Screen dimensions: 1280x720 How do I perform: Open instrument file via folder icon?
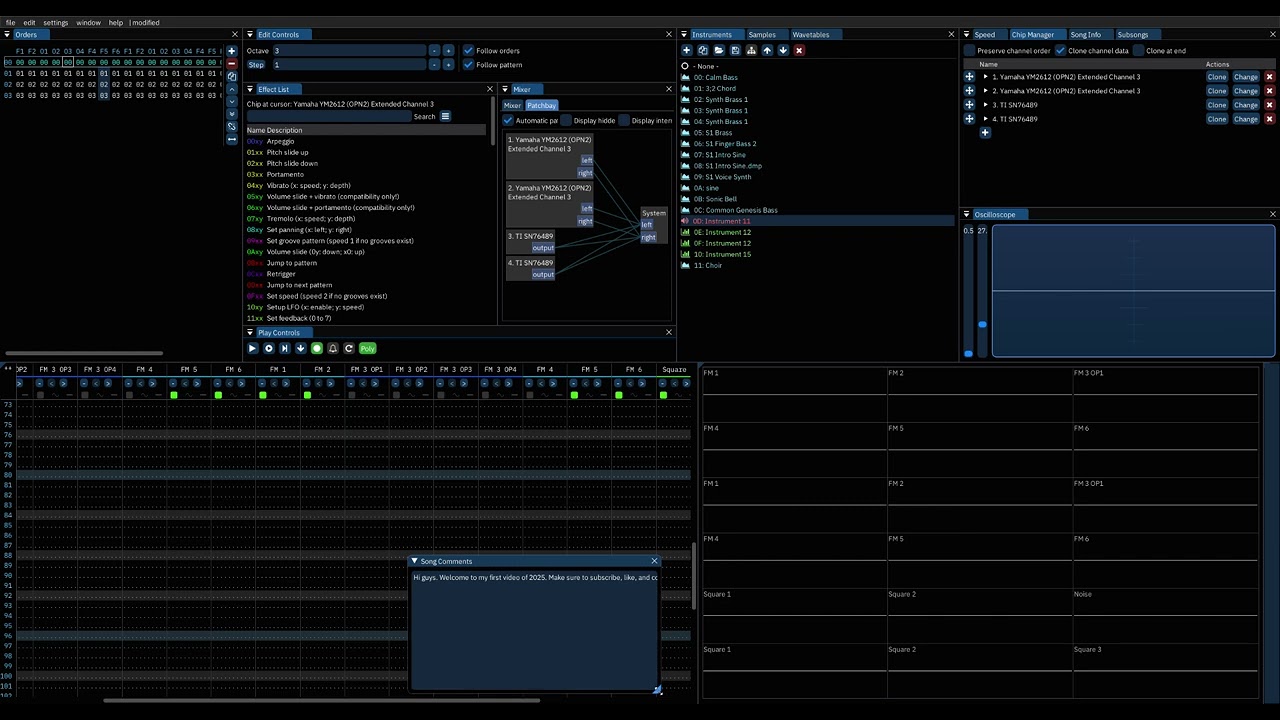tap(719, 50)
